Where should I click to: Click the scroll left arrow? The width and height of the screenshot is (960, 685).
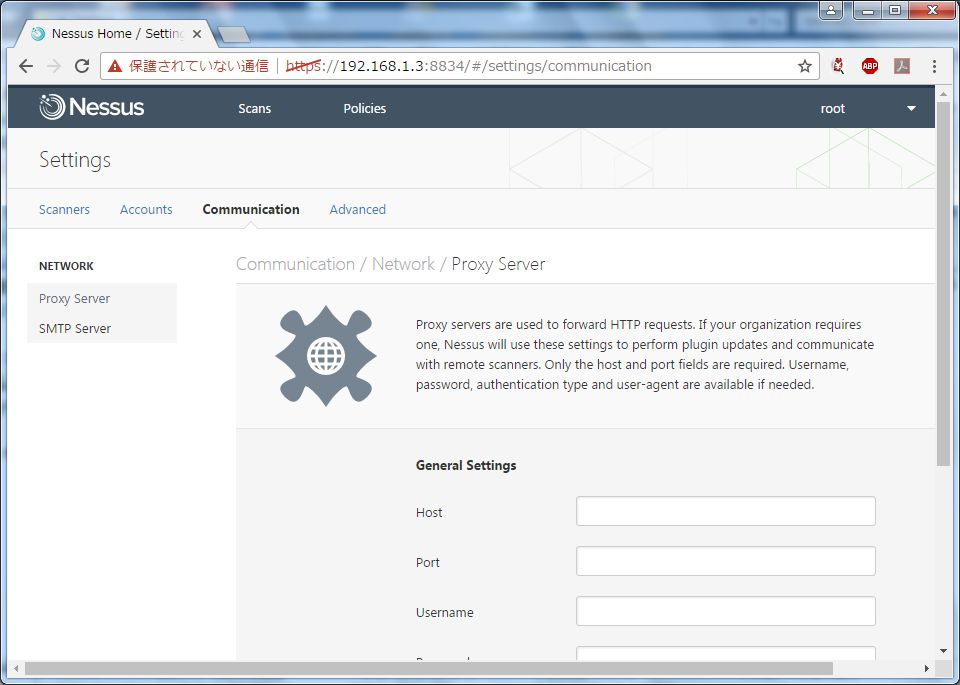tap(16, 668)
